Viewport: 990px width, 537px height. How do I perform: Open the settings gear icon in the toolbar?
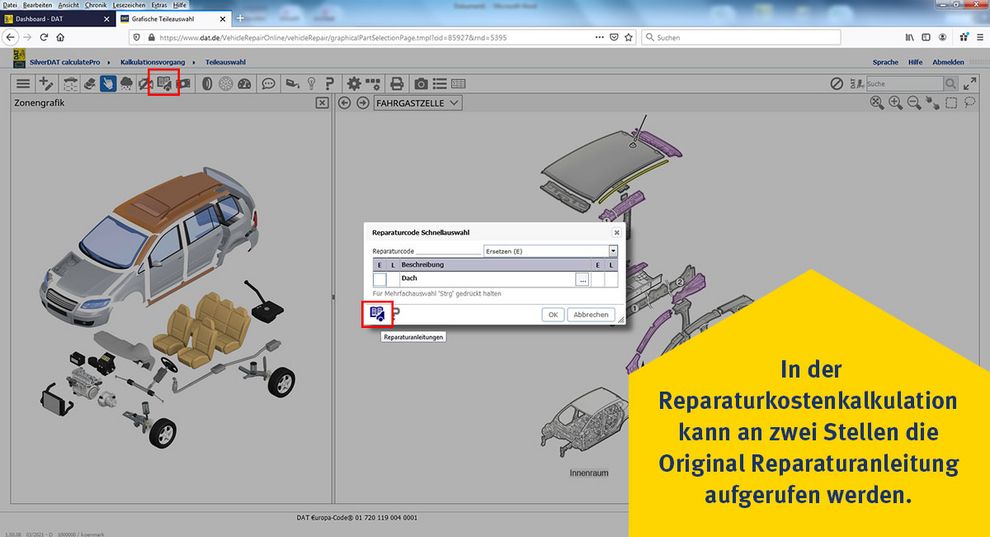[352, 84]
